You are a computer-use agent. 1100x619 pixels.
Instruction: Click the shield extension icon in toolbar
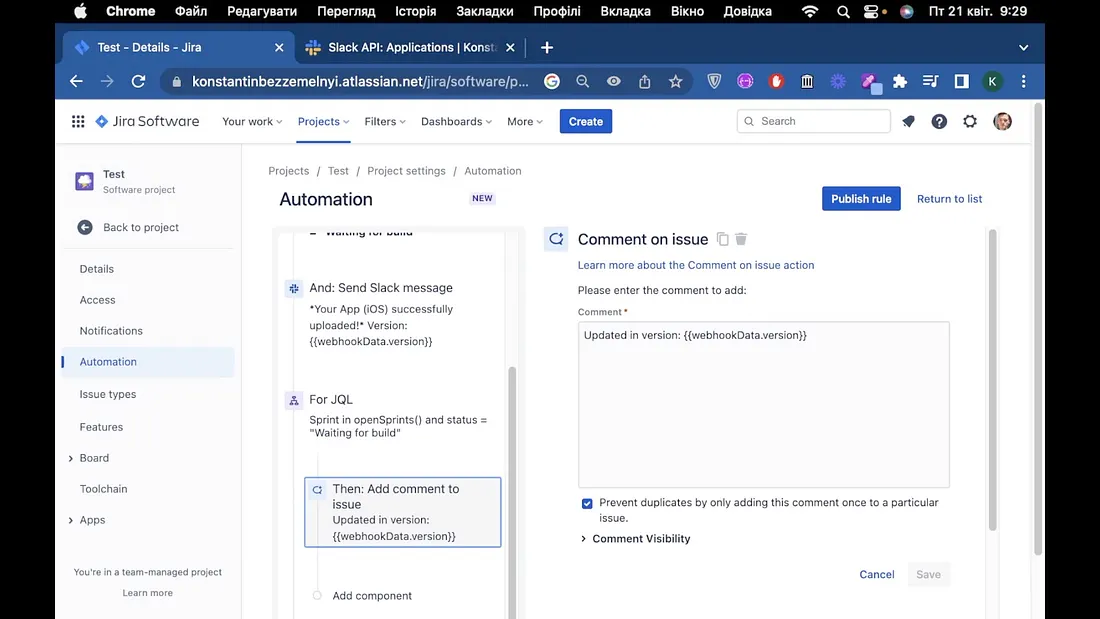[x=714, y=81]
